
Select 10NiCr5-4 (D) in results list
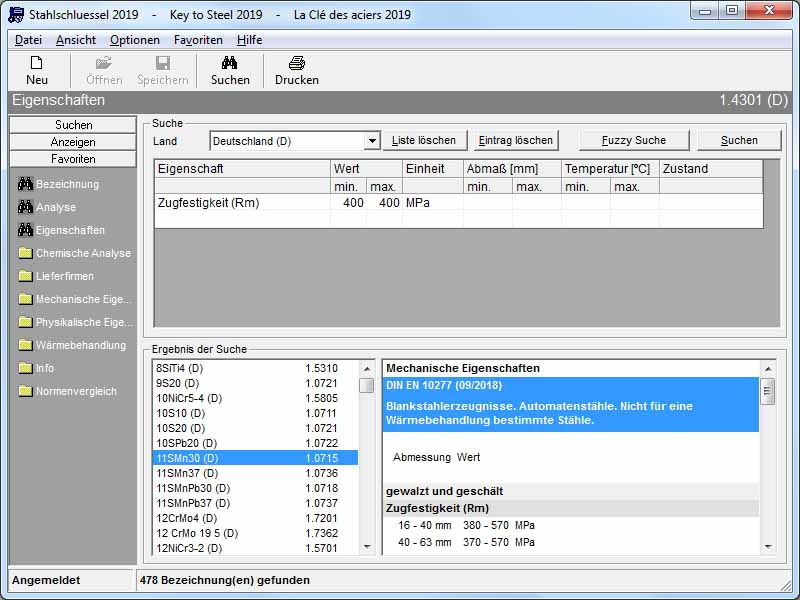click(x=255, y=398)
